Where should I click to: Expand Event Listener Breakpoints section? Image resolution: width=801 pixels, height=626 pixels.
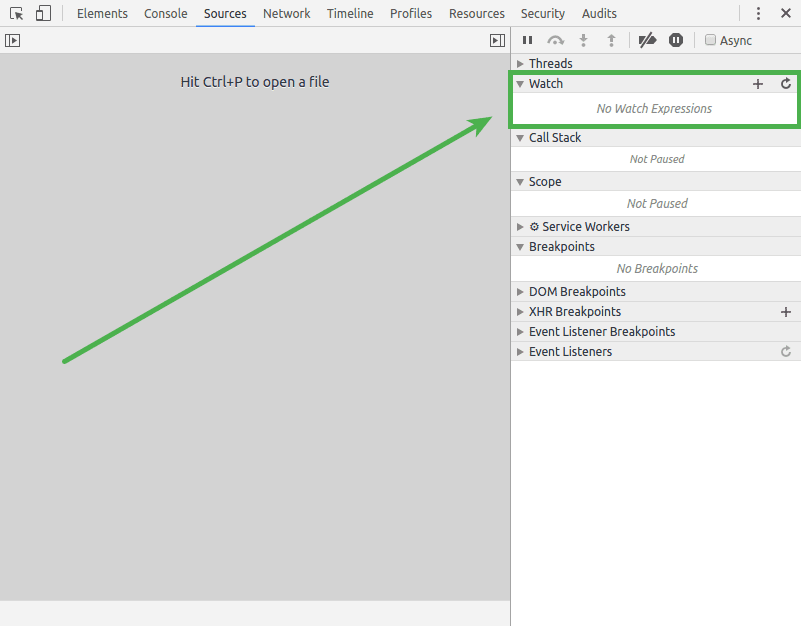point(520,331)
